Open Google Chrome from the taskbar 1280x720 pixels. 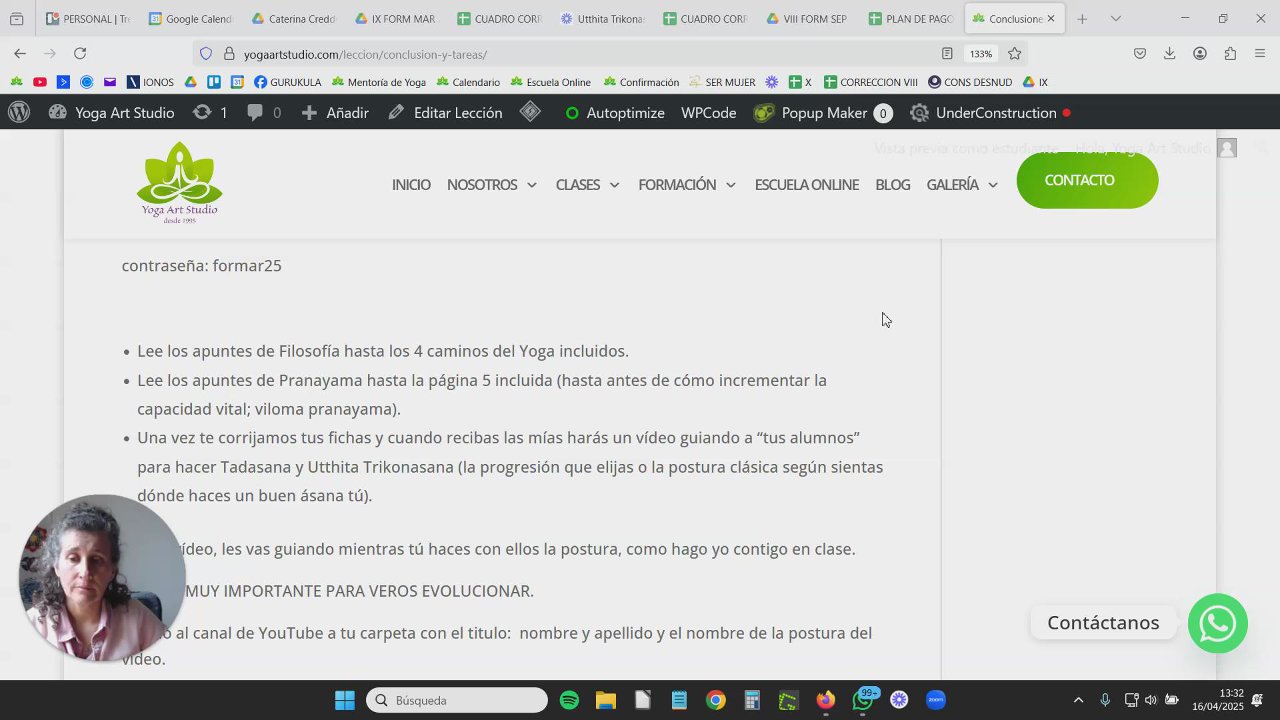coord(715,700)
